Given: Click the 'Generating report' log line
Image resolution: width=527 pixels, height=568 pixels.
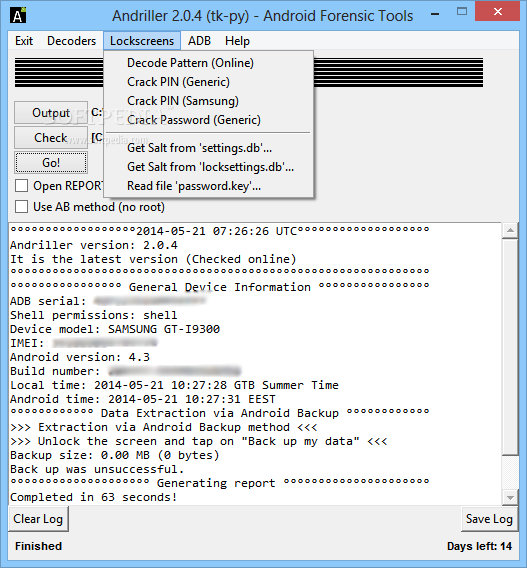Looking at the screenshot, I should pyautogui.click(x=219, y=483).
